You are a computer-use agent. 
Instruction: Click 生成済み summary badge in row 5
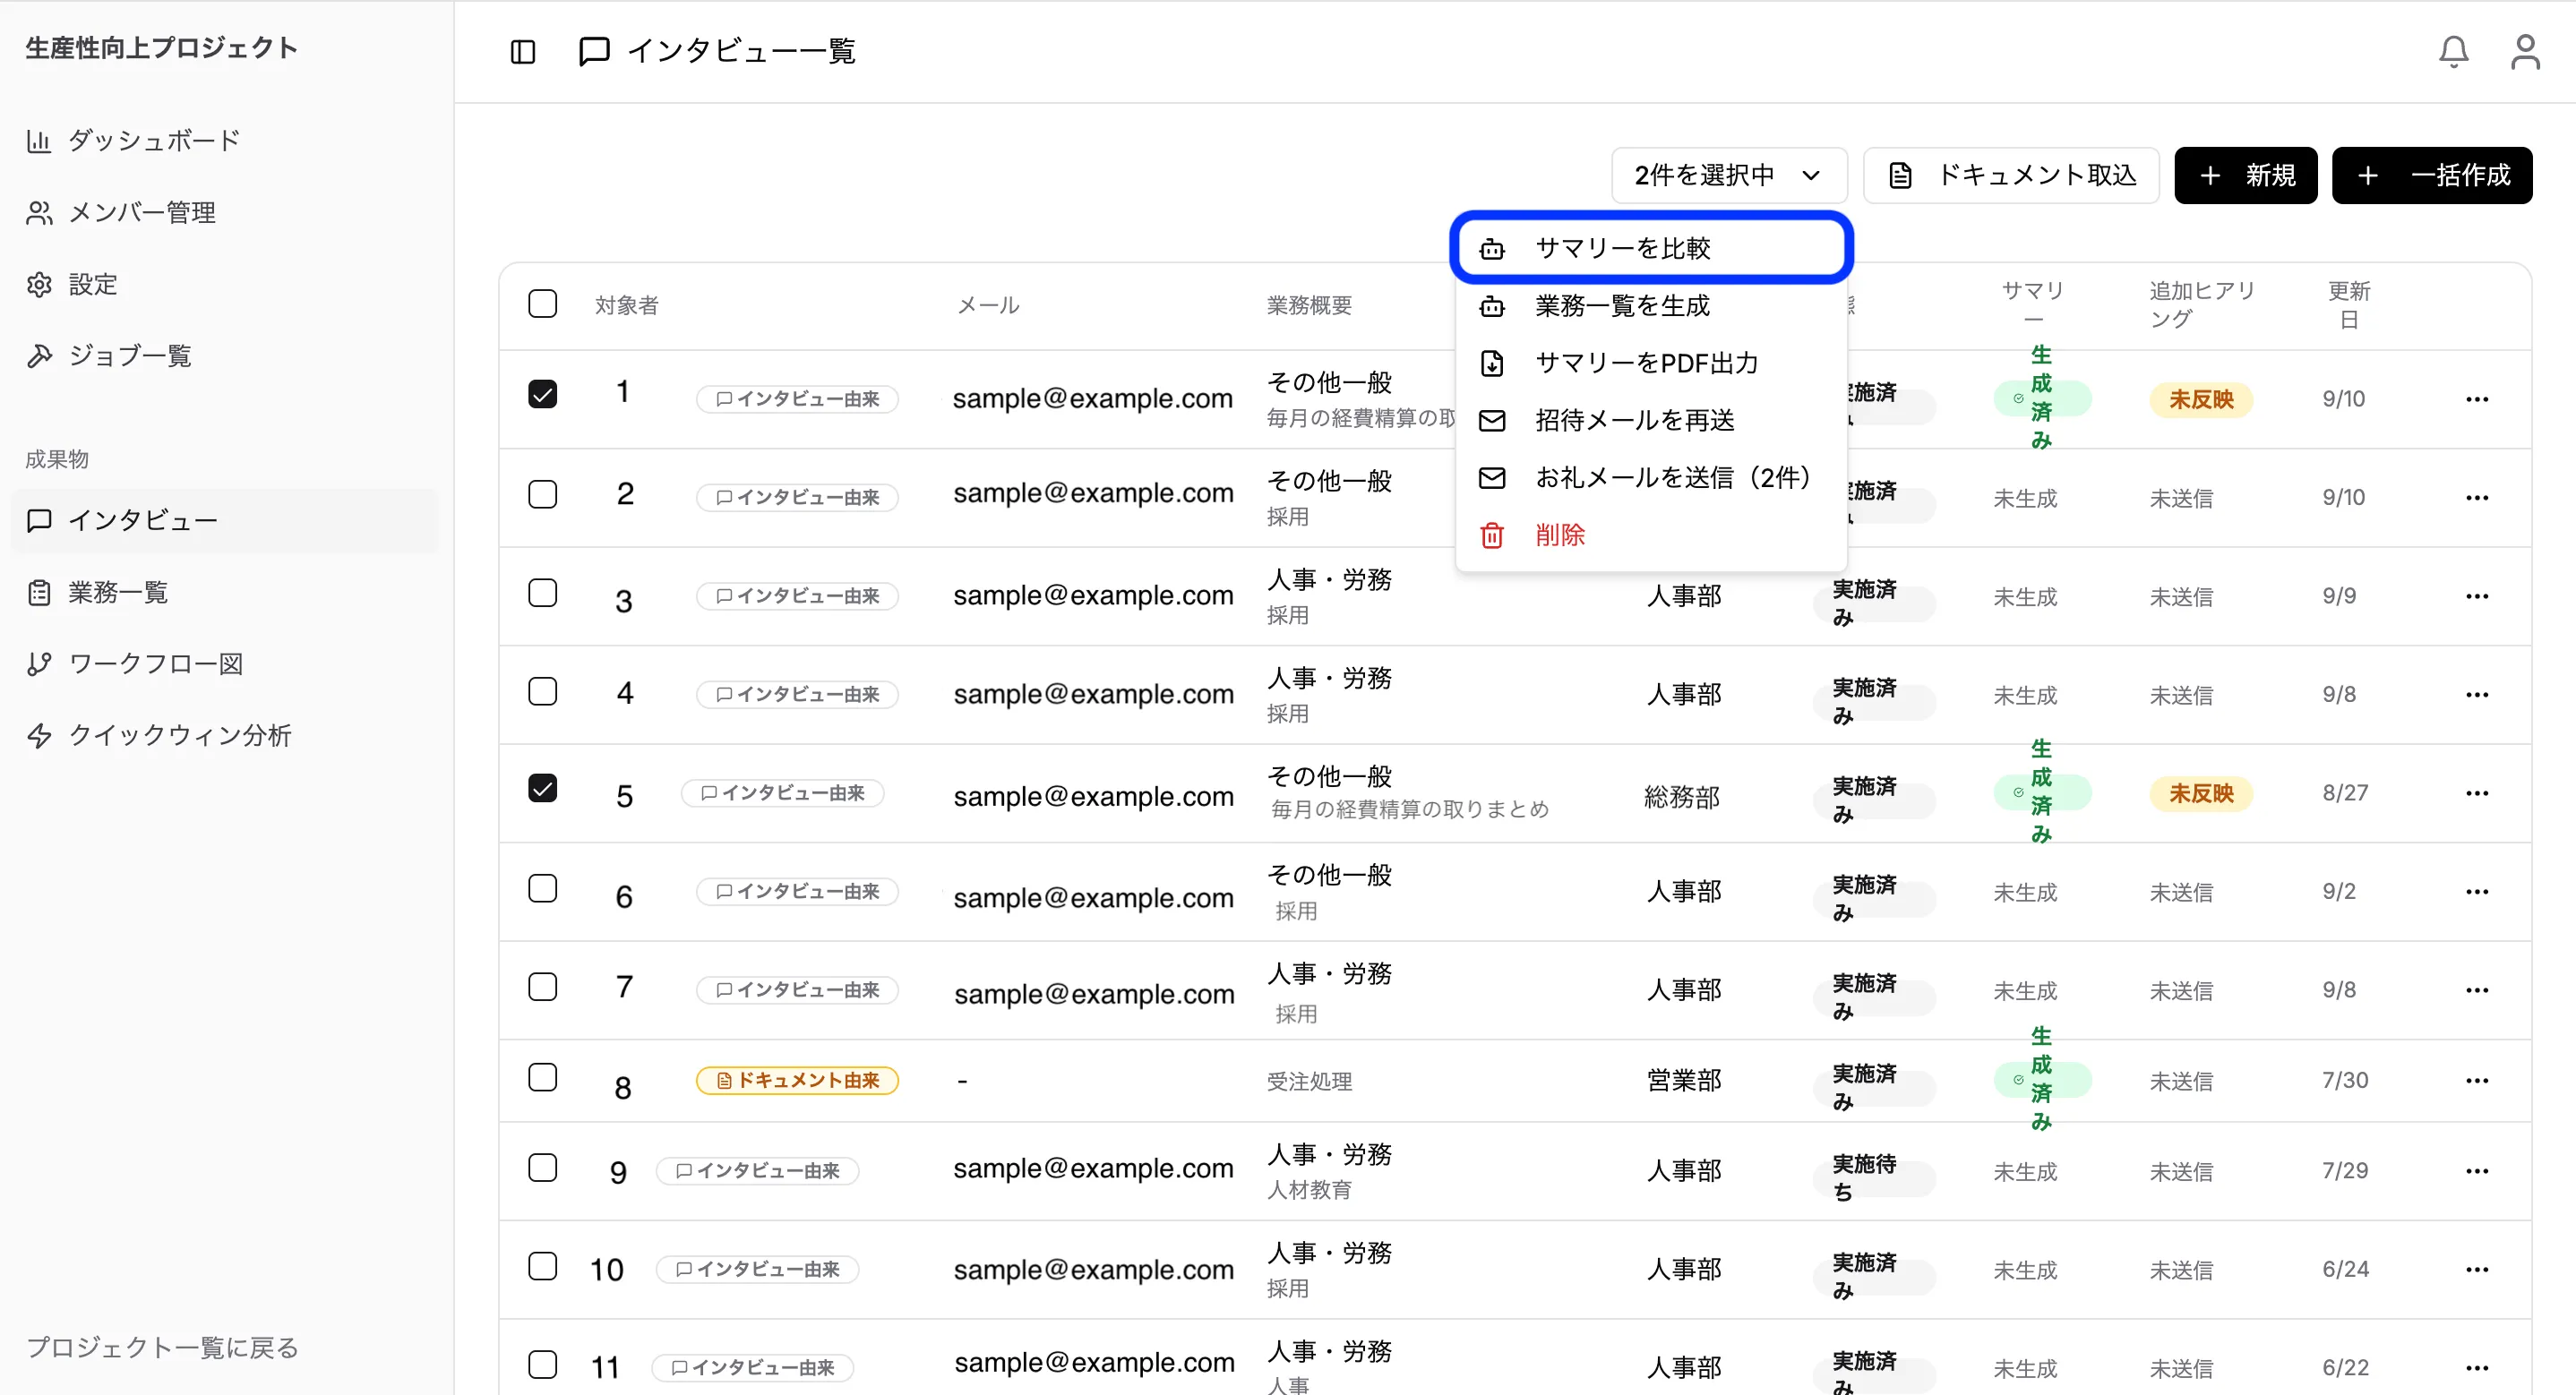click(x=2041, y=793)
